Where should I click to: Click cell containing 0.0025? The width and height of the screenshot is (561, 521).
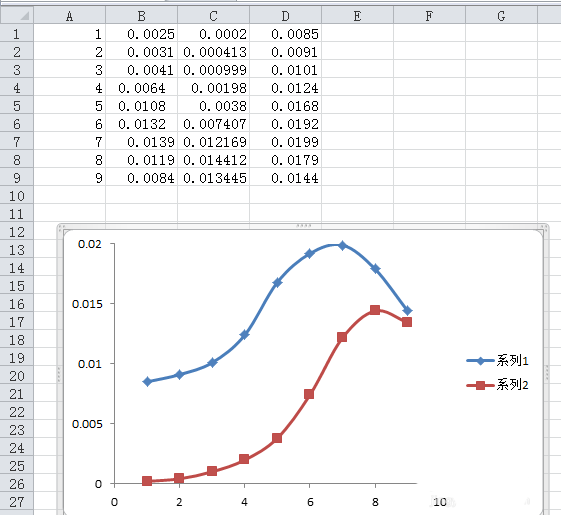click(141, 33)
